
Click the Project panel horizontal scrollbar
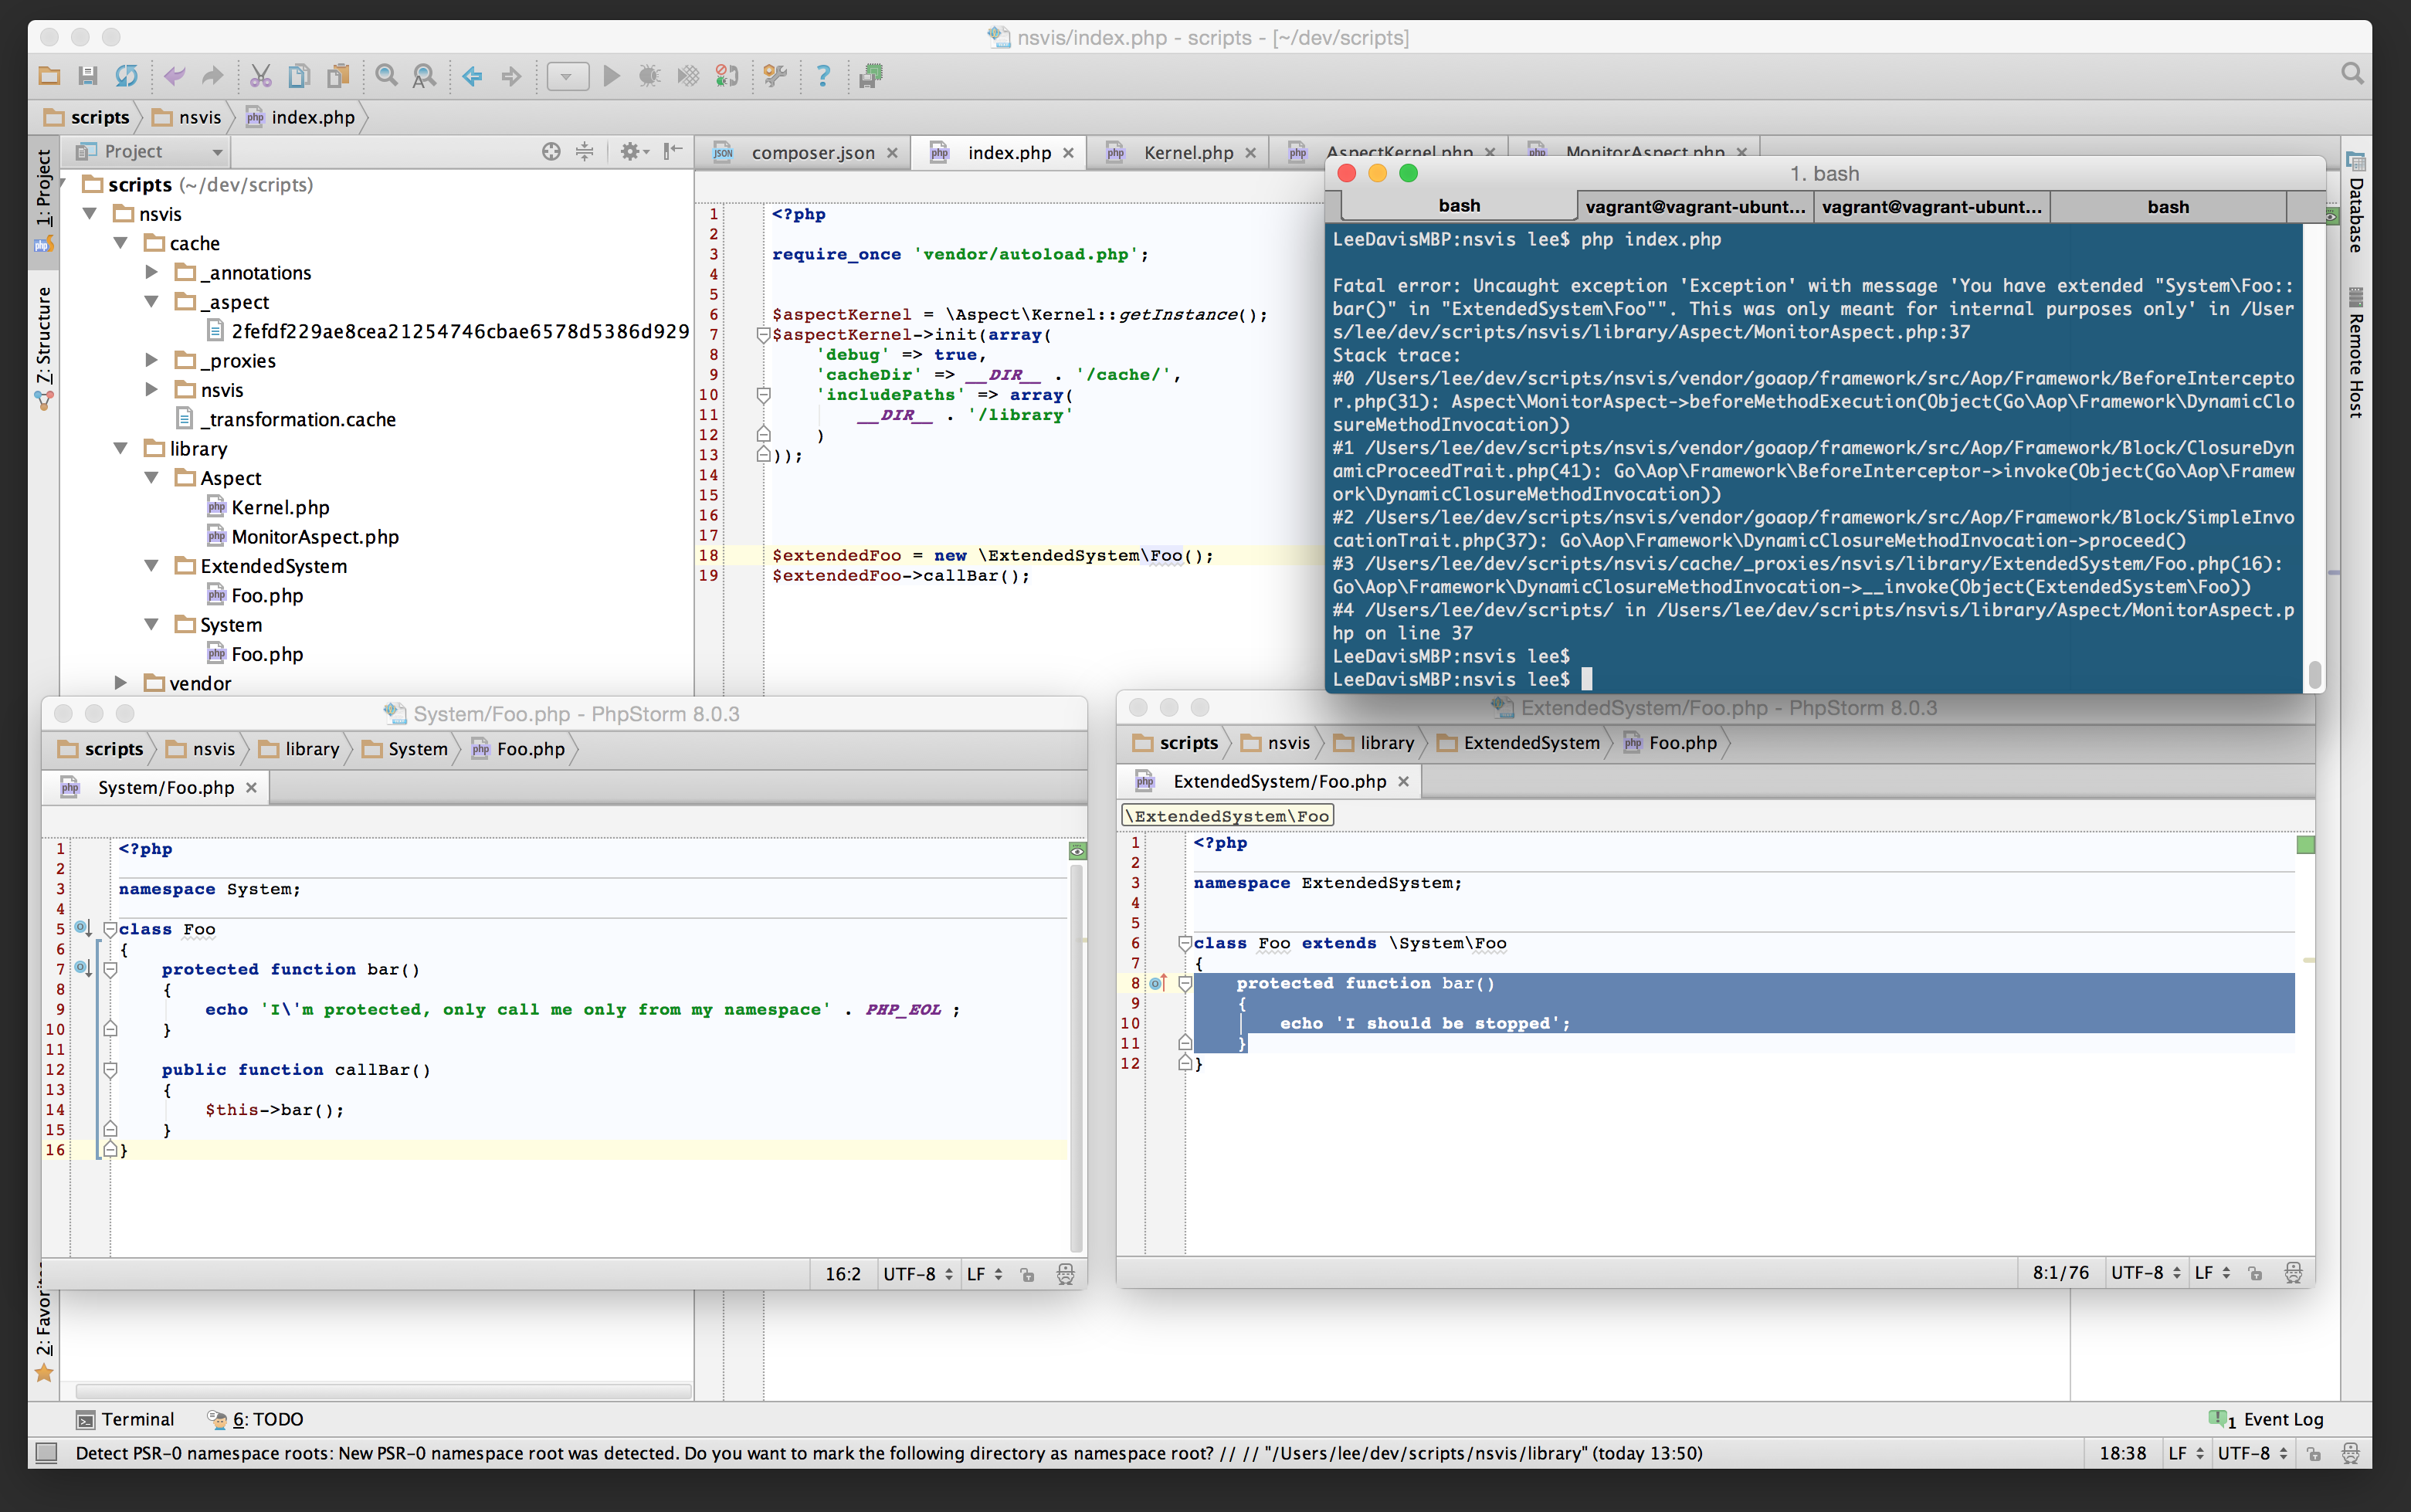(383, 1391)
